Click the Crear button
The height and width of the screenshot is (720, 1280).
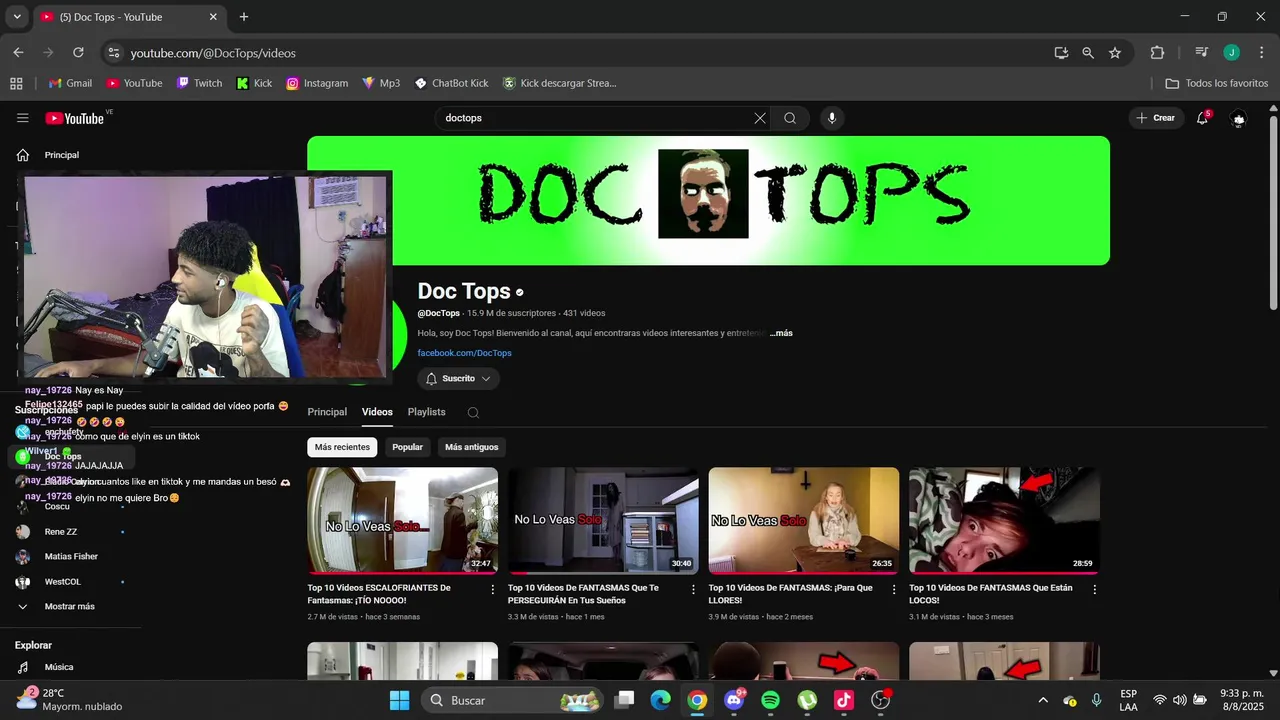pos(1155,118)
